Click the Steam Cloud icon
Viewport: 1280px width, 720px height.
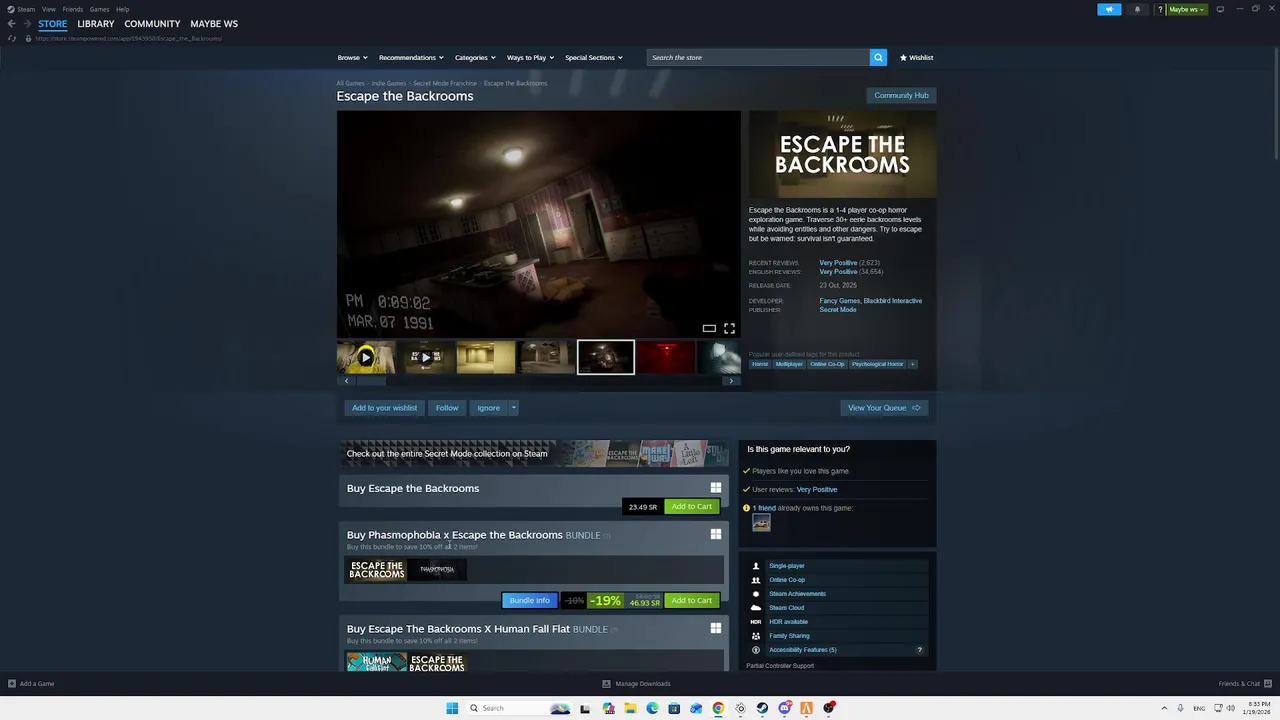756,608
